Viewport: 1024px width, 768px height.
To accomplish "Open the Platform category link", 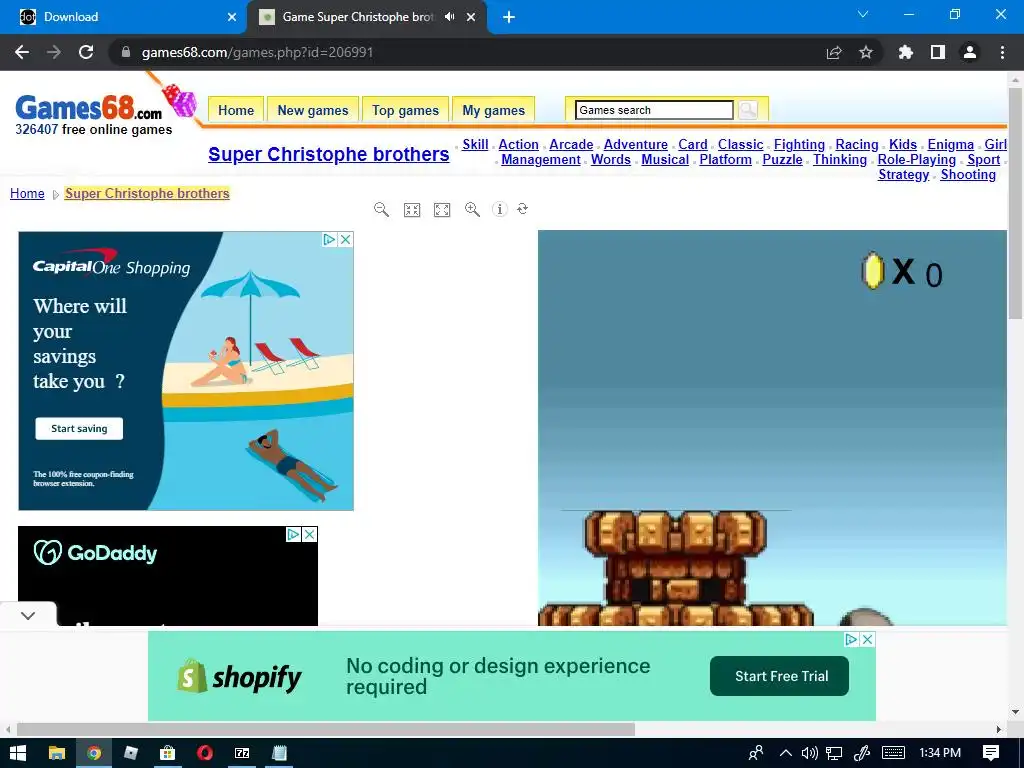I will [726, 159].
